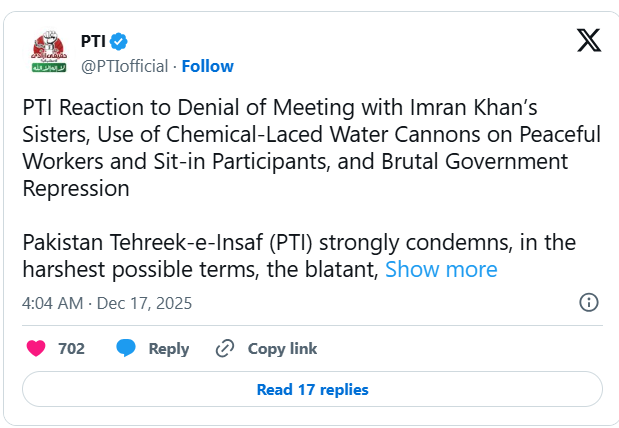Open the 4:04 AM time link
619x428 pixels.
click(52, 302)
